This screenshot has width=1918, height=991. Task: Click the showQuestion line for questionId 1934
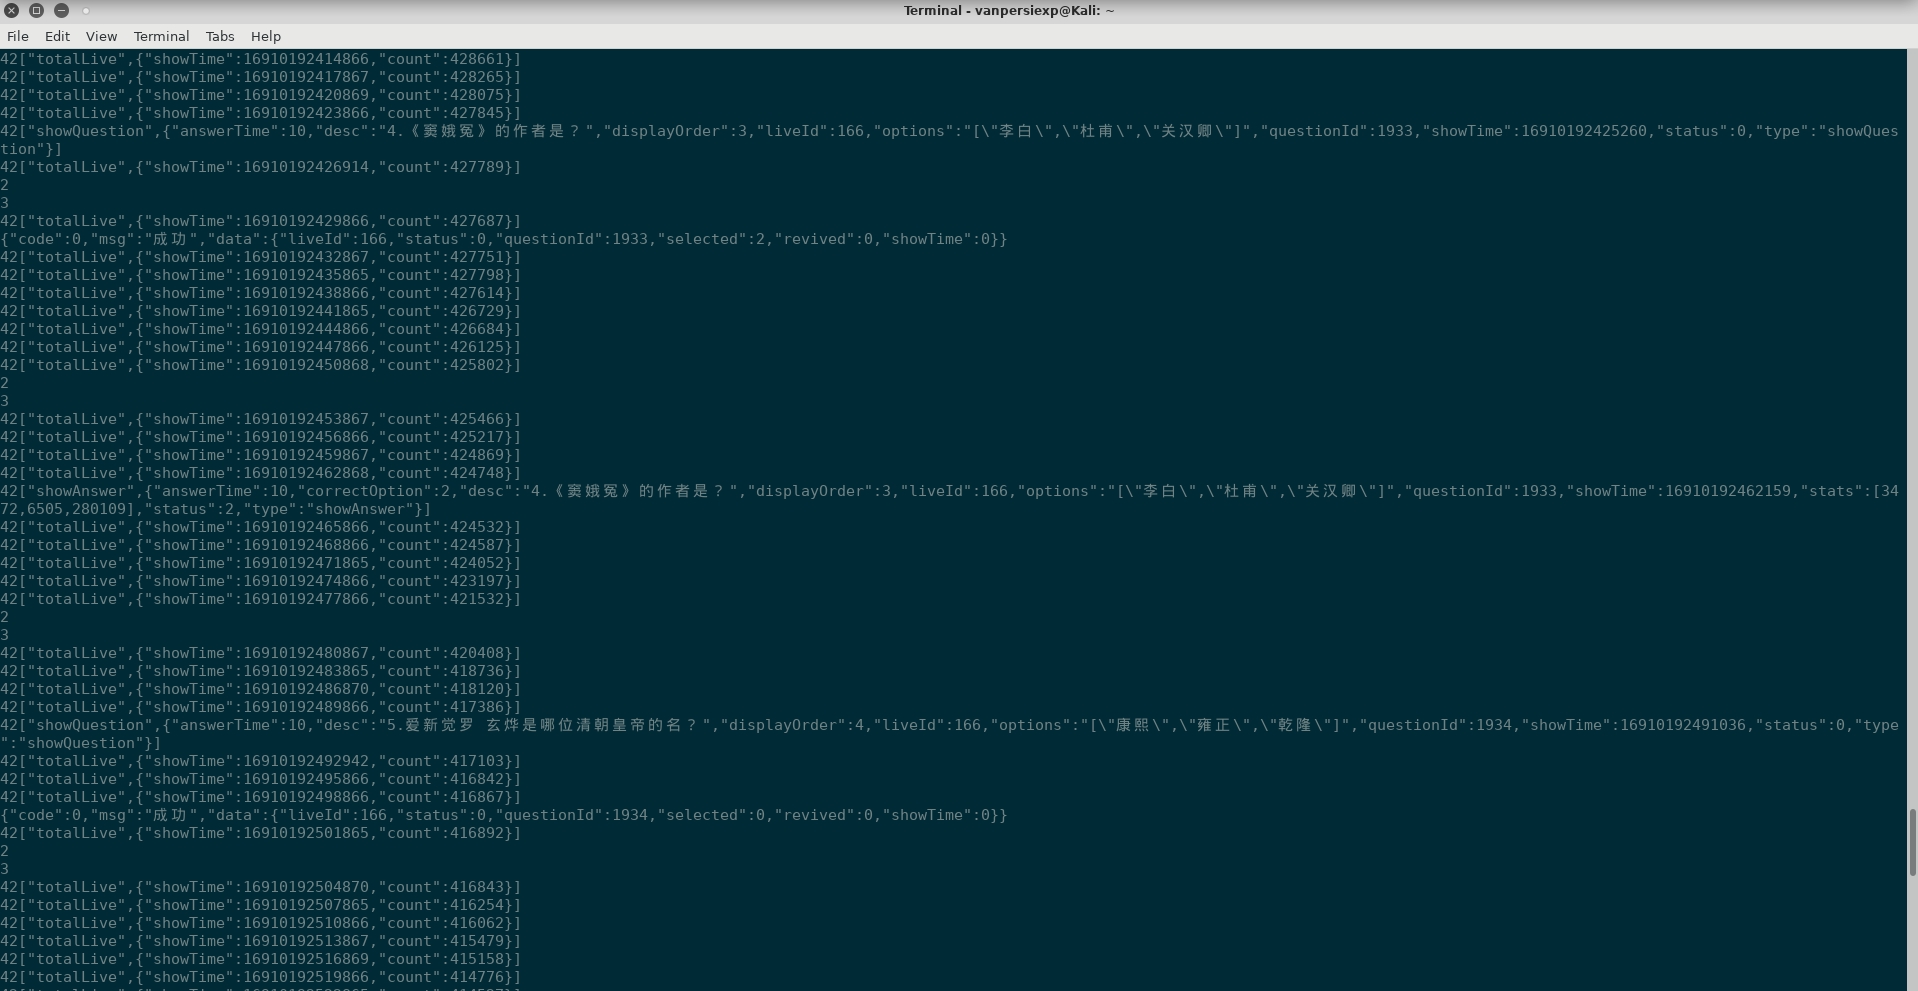pos(949,734)
